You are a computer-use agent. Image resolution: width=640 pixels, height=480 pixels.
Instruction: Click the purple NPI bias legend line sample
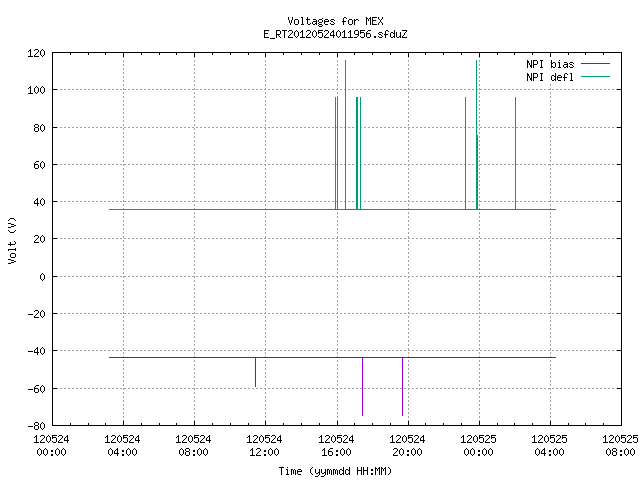tap(595, 64)
